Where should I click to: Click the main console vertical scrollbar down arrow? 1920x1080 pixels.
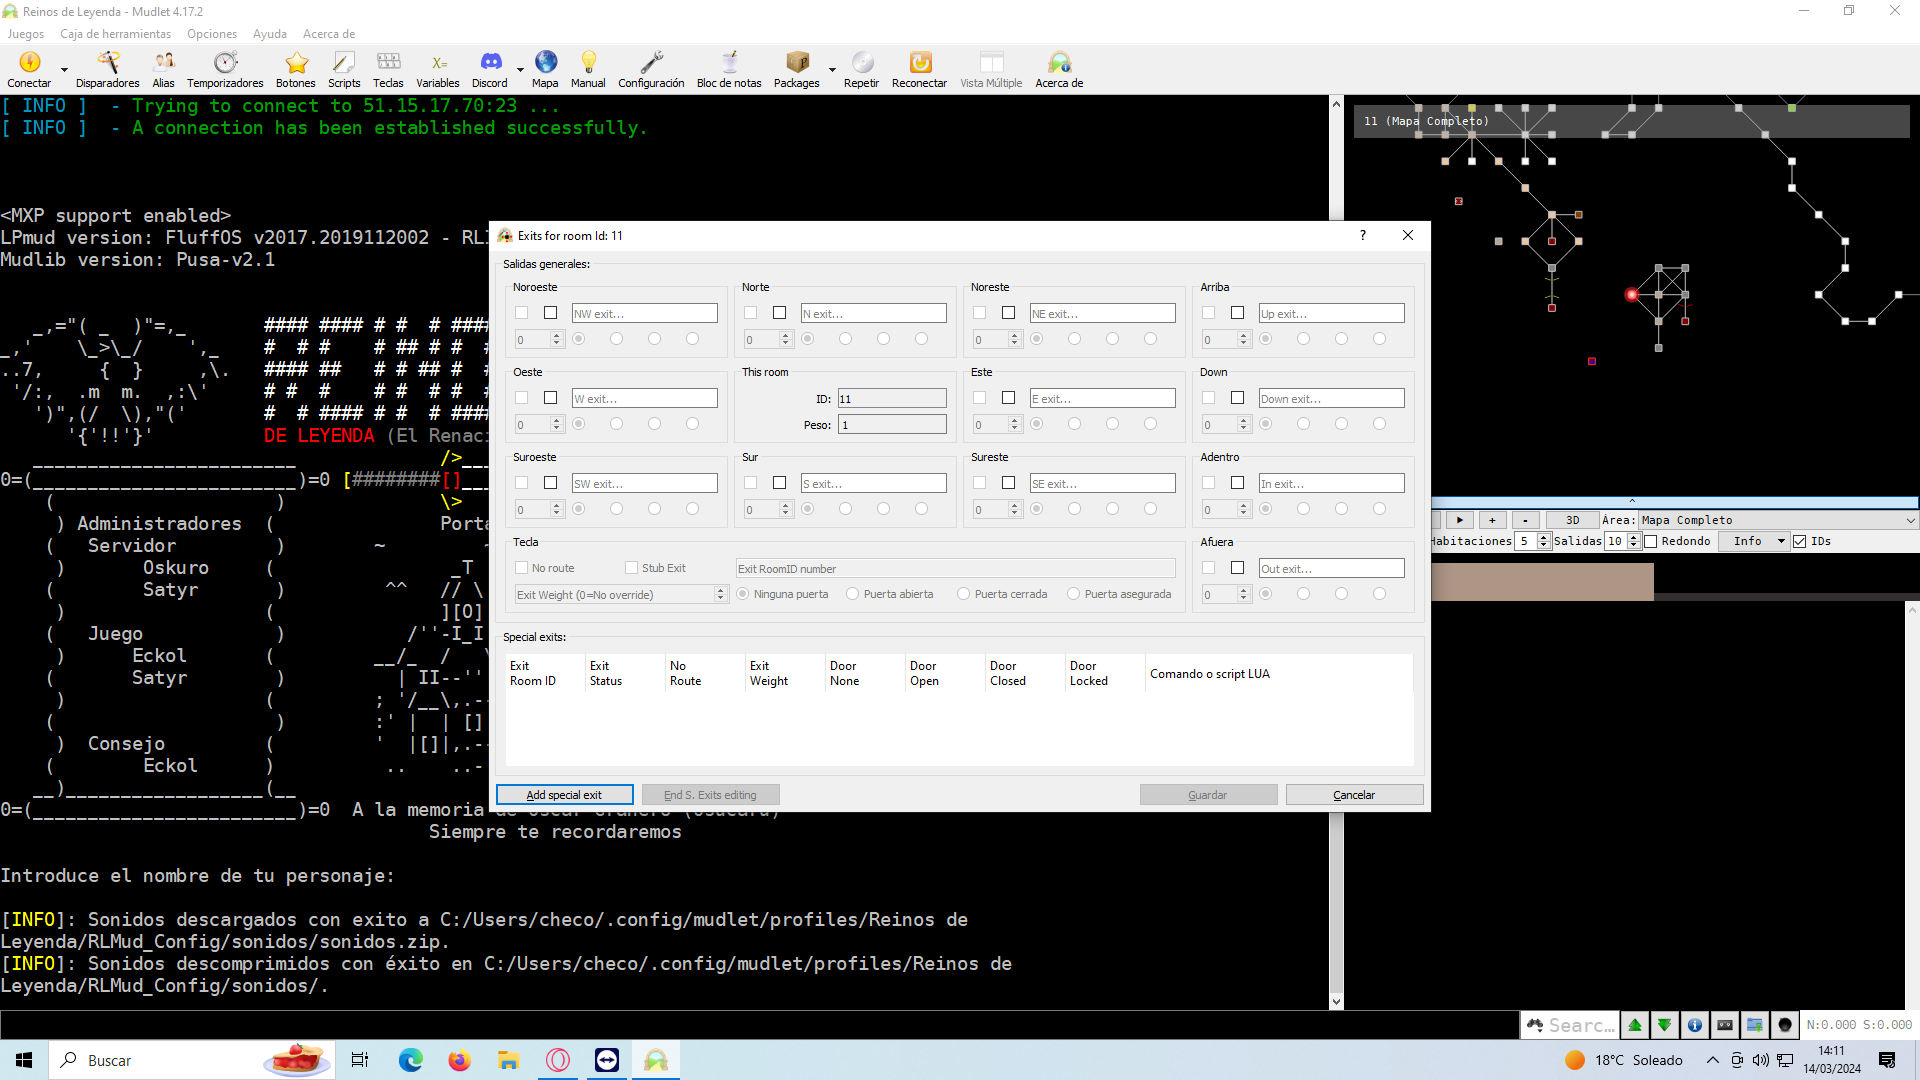coord(1336,1001)
